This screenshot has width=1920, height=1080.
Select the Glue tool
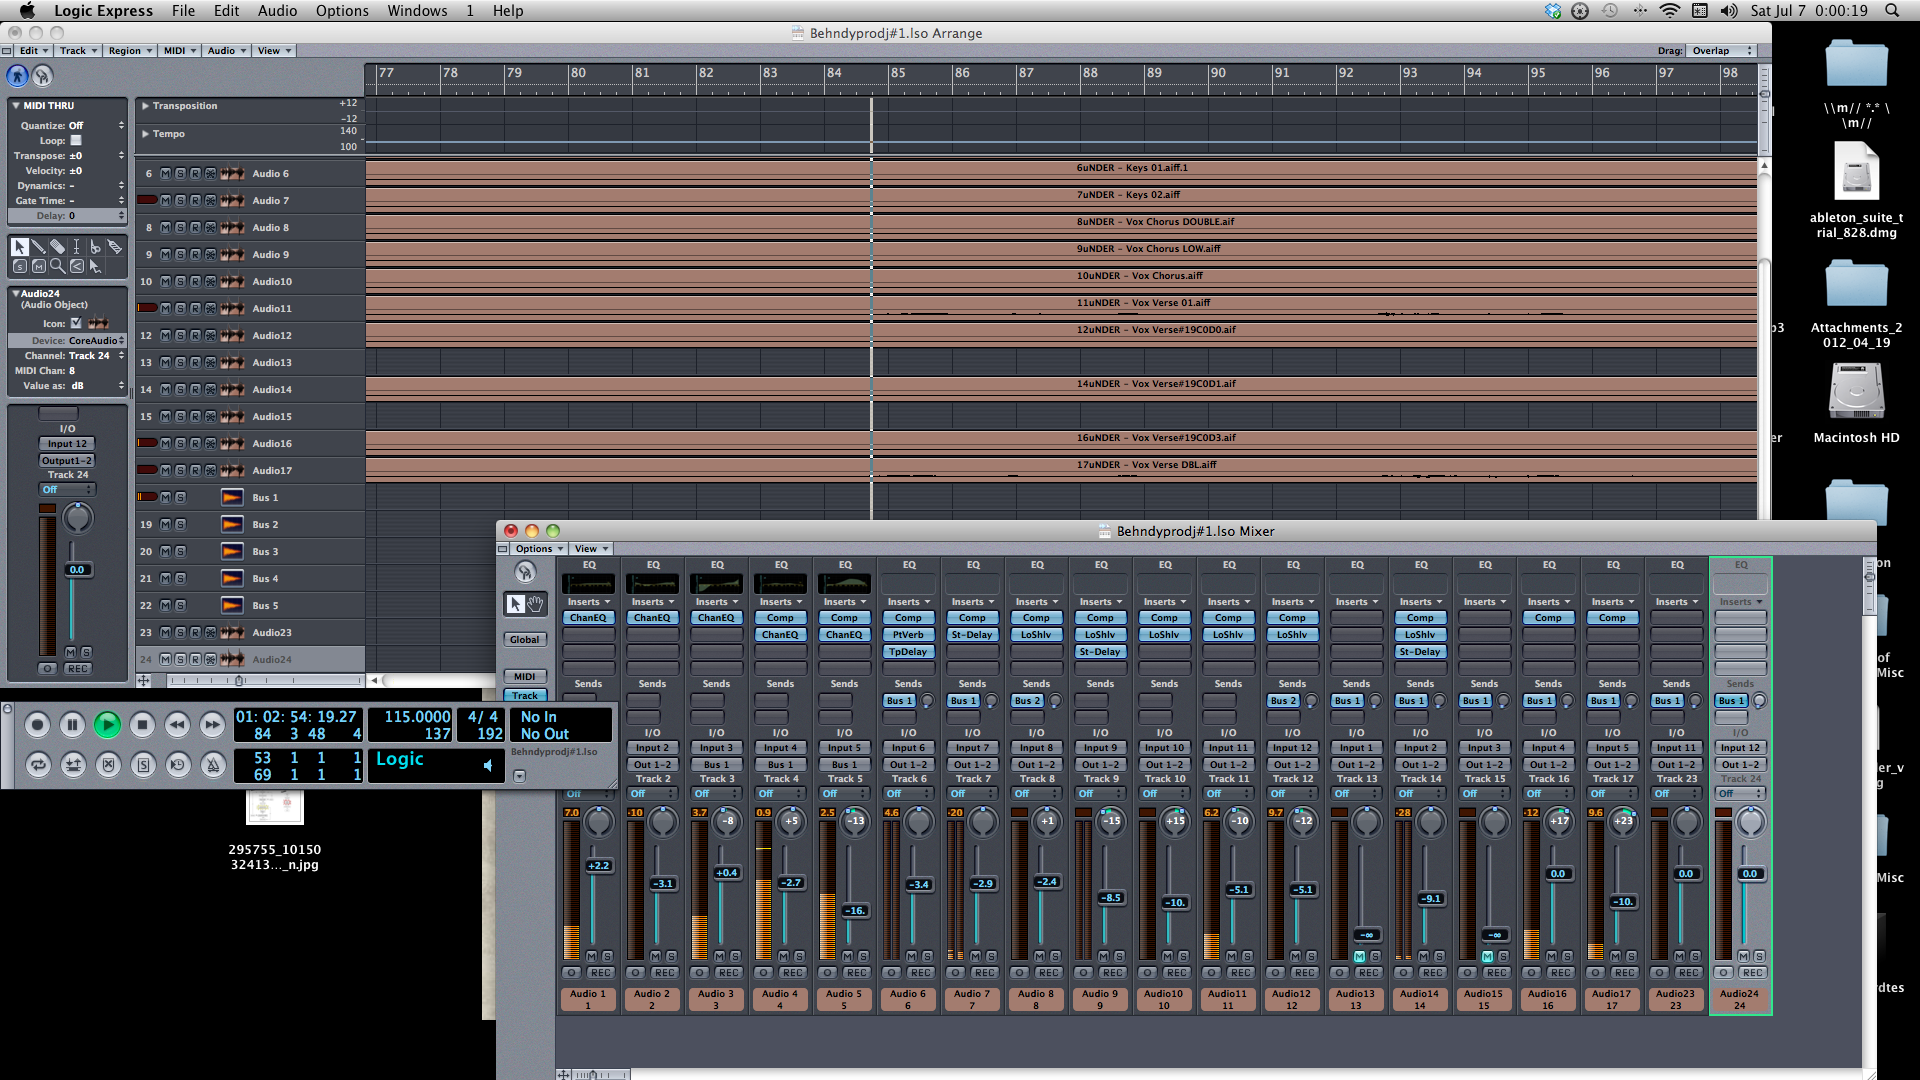coord(114,247)
